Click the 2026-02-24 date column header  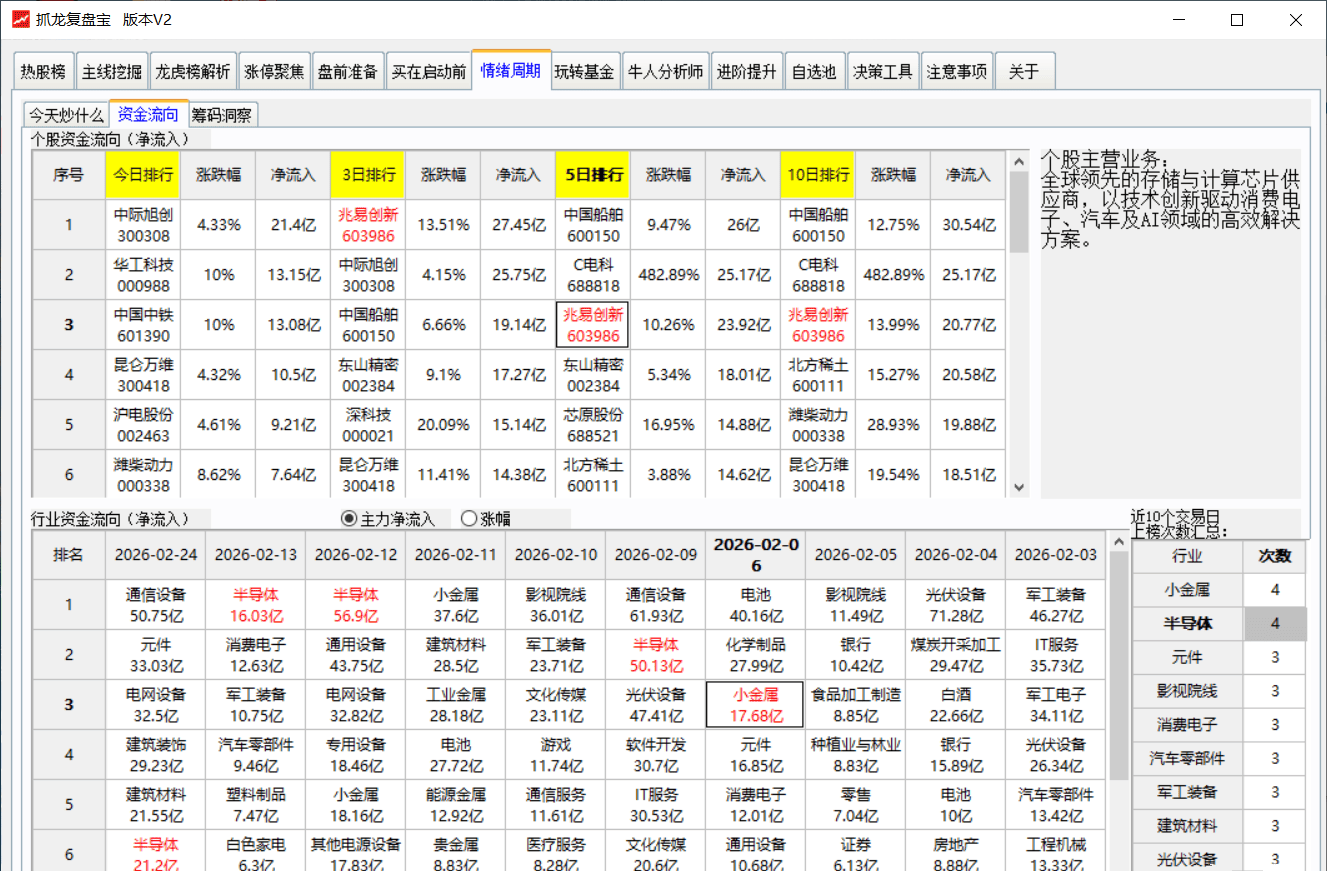click(x=155, y=555)
